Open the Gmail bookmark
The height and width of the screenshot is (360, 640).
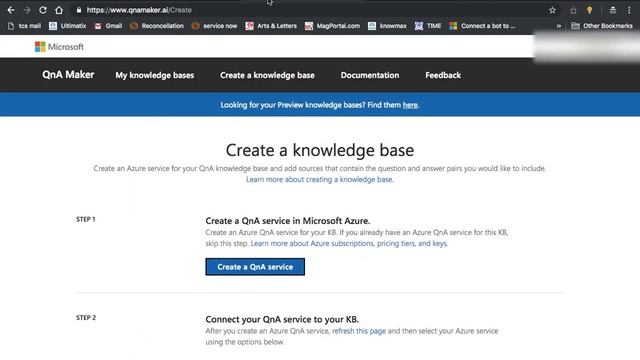pos(108,26)
